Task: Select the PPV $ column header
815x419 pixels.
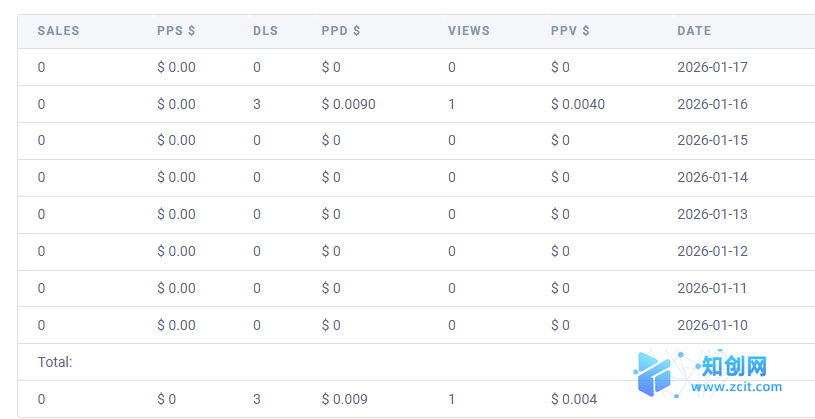Action: coord(570,31)
